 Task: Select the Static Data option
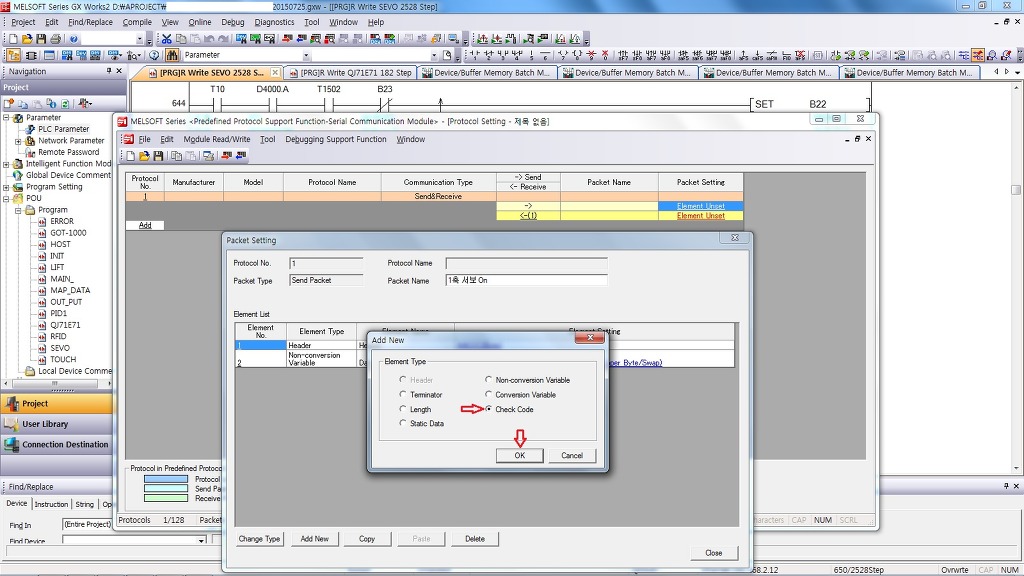tap(403, 424)
